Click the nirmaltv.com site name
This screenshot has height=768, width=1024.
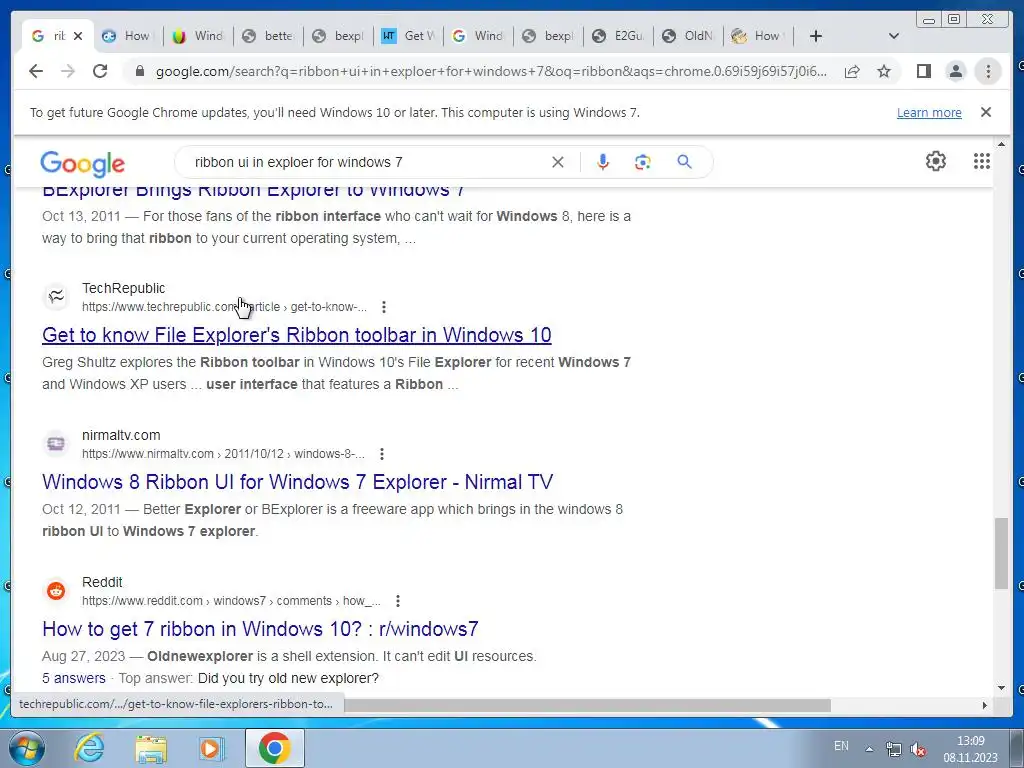click(x=121, y=435)
